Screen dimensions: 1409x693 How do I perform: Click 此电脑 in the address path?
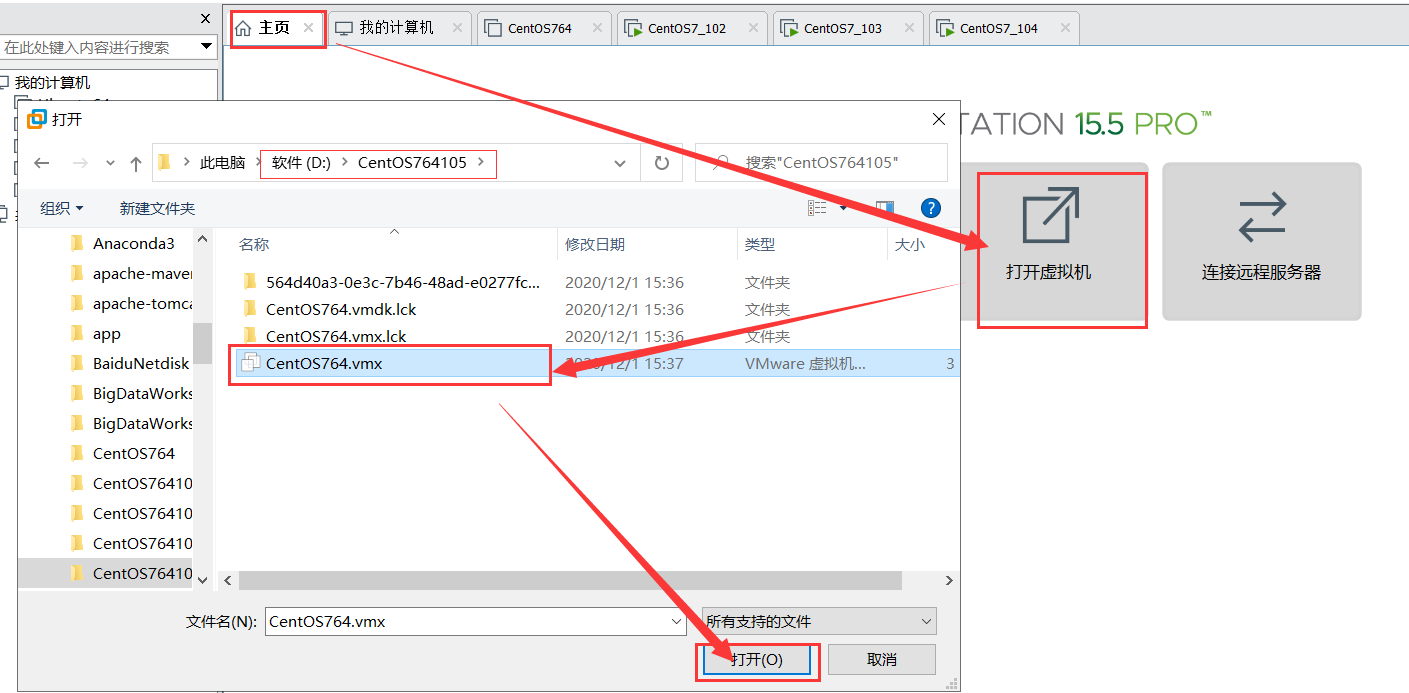coord(222,162)
